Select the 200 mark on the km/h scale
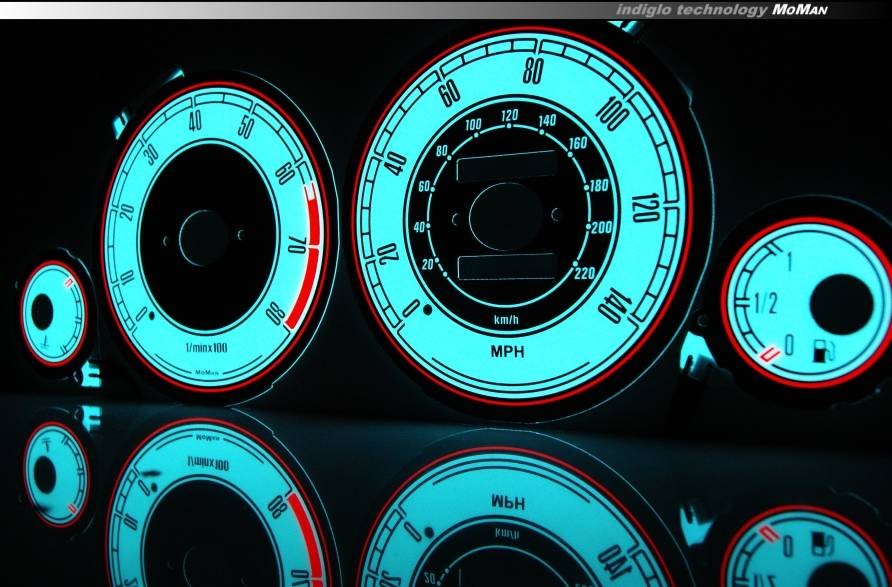The height and width of the screenshot is (587, 892). click(602, 228)
